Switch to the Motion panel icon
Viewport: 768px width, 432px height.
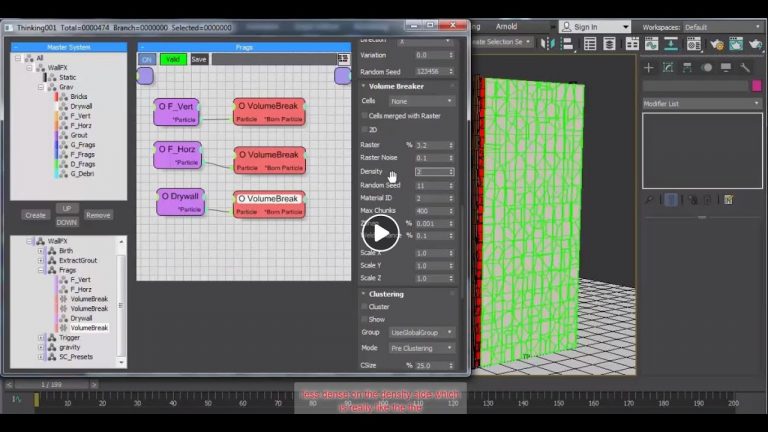(x=706, y=68)
